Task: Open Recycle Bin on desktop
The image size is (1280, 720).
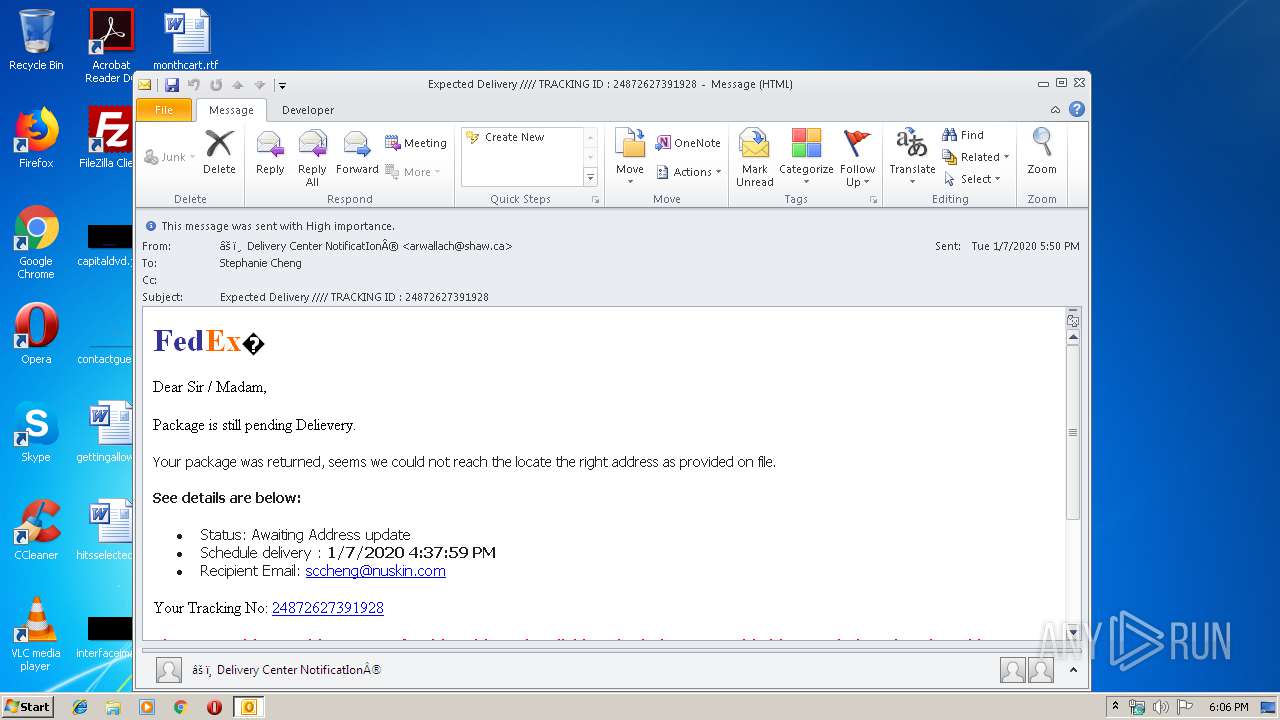Action: [36, 40]
